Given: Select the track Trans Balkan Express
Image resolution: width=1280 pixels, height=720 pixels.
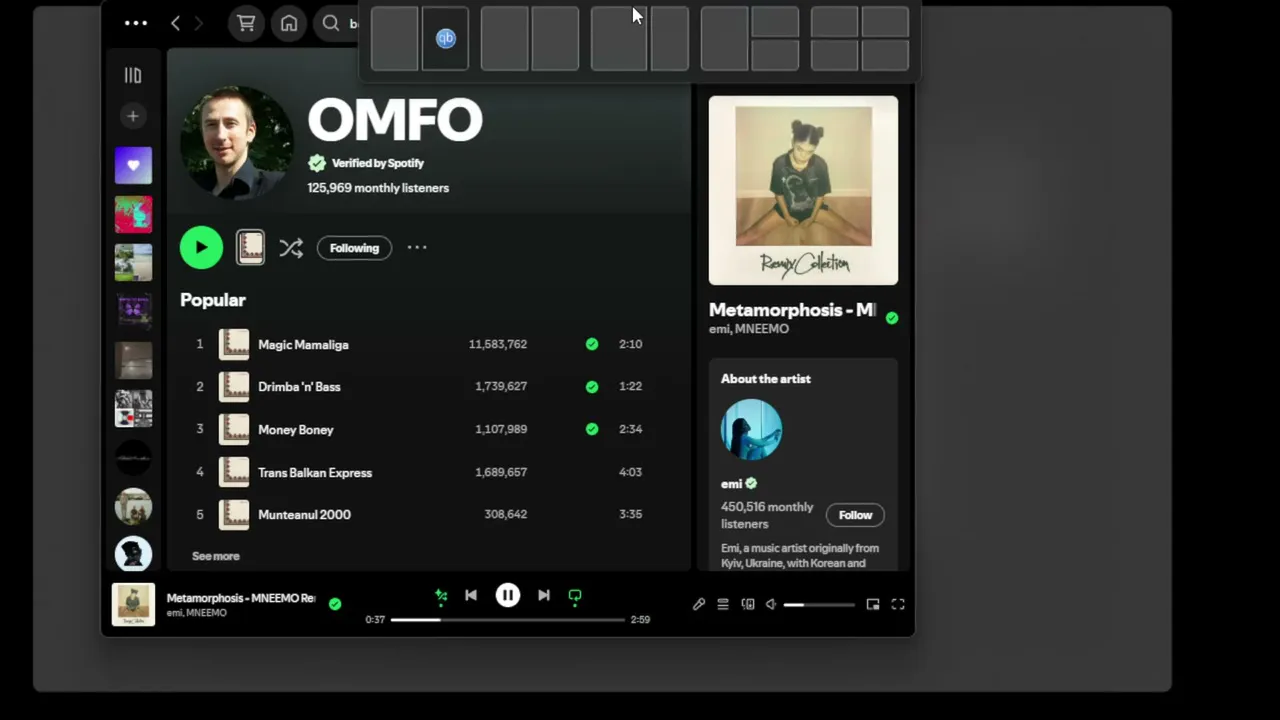Looking at the screenshot, I should (315, 472).
